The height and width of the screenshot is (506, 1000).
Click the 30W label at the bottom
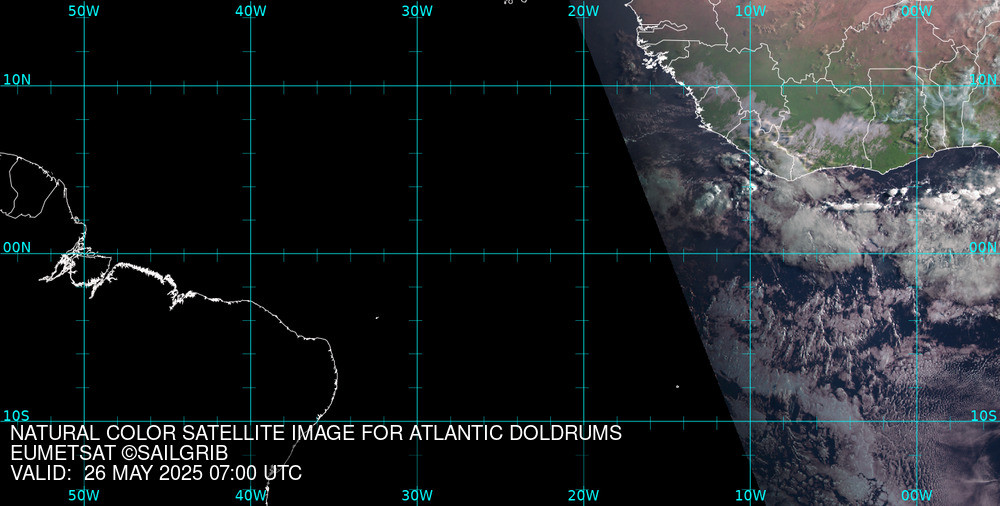pos(418,496)
